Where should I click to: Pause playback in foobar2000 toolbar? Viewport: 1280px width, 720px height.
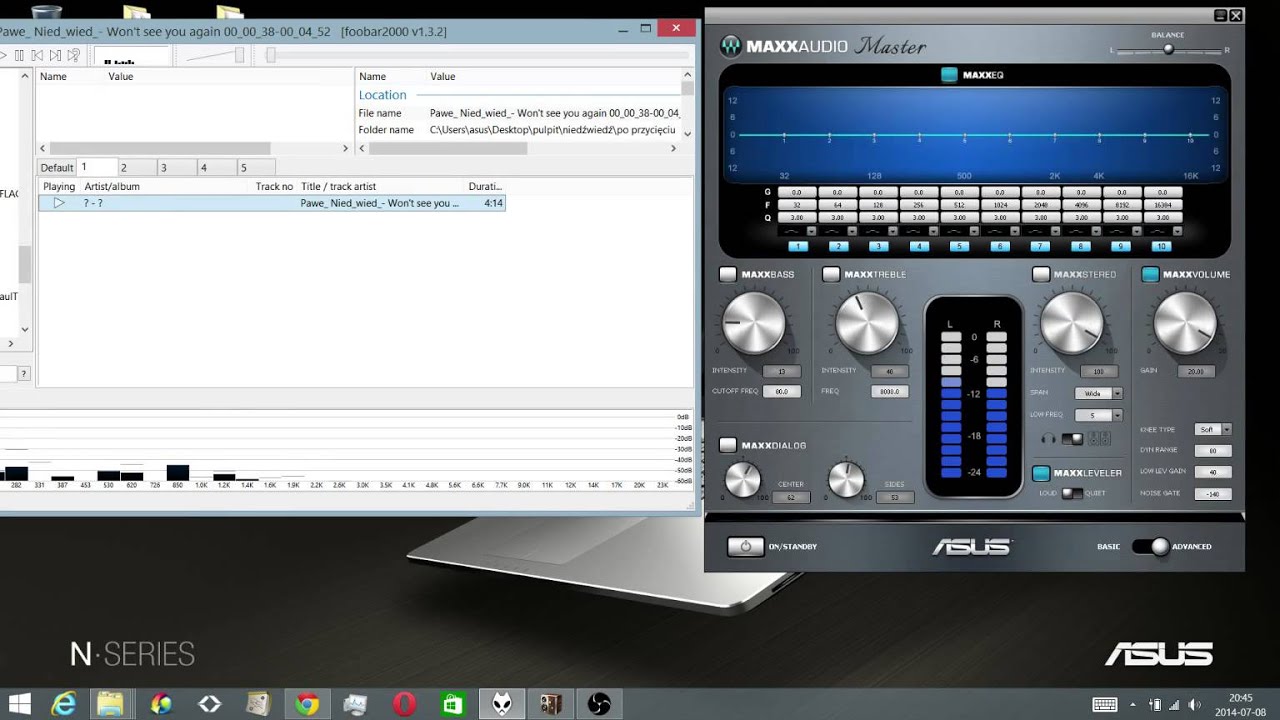[19, 56]
